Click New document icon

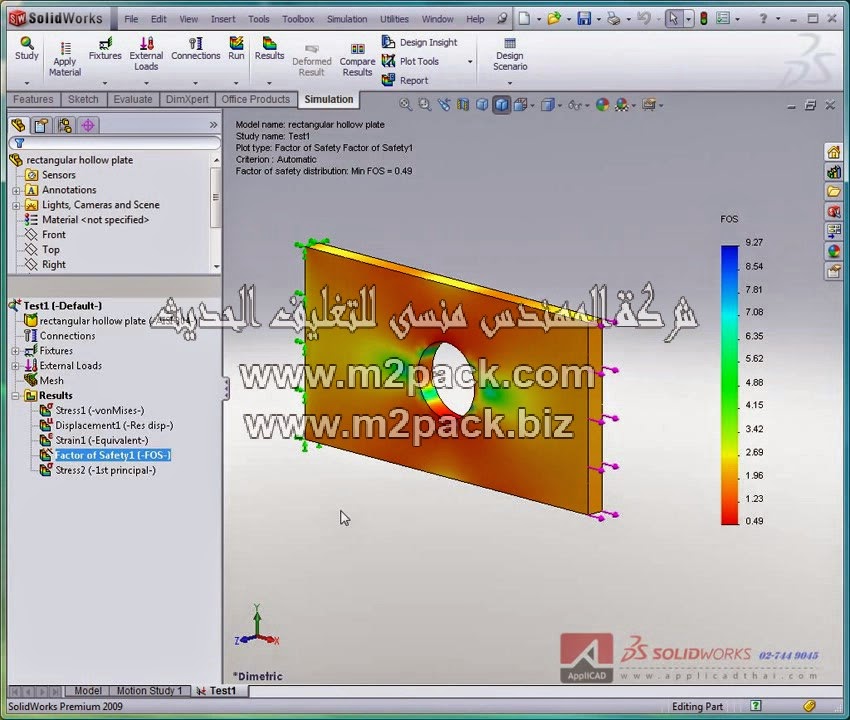coord(524,19)
